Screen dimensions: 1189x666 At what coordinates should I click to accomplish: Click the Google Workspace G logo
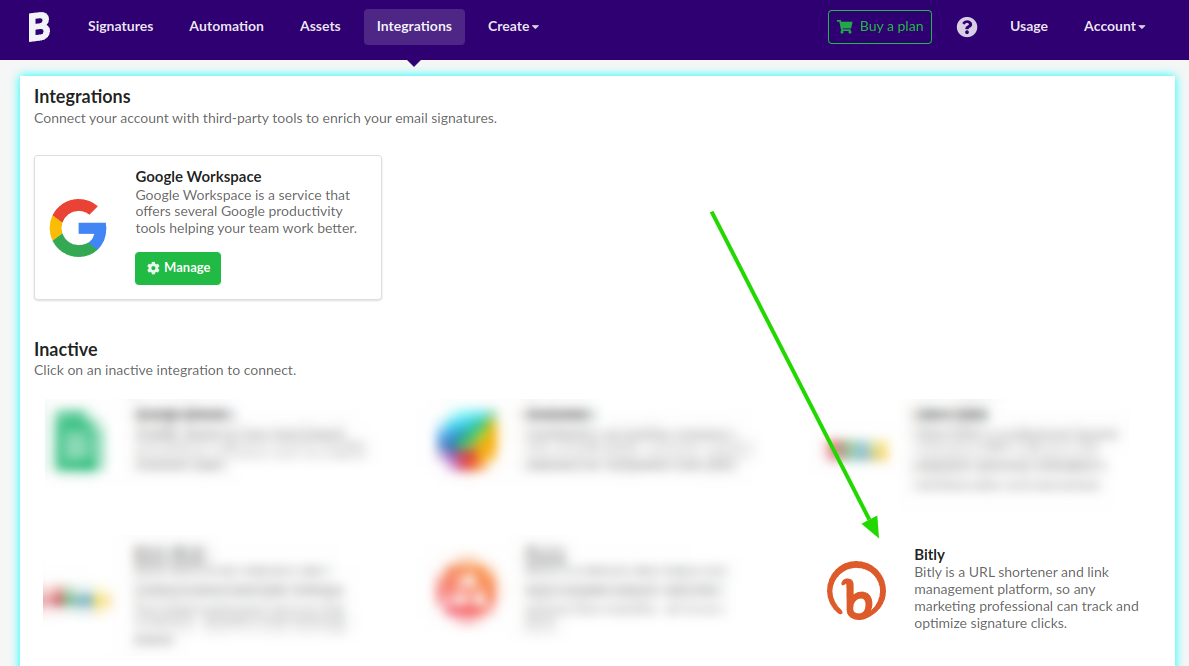pyautogui.click(x=78, y=228)
